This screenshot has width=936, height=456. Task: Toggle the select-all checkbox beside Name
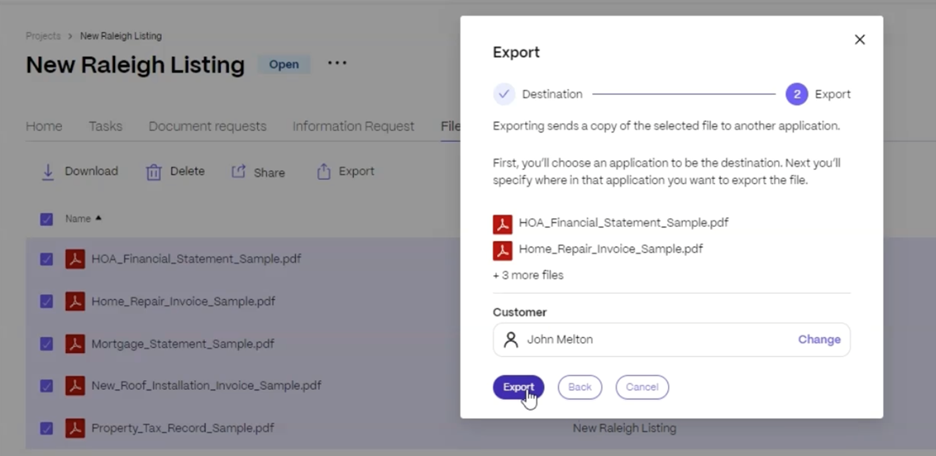(x=47, y=219)
